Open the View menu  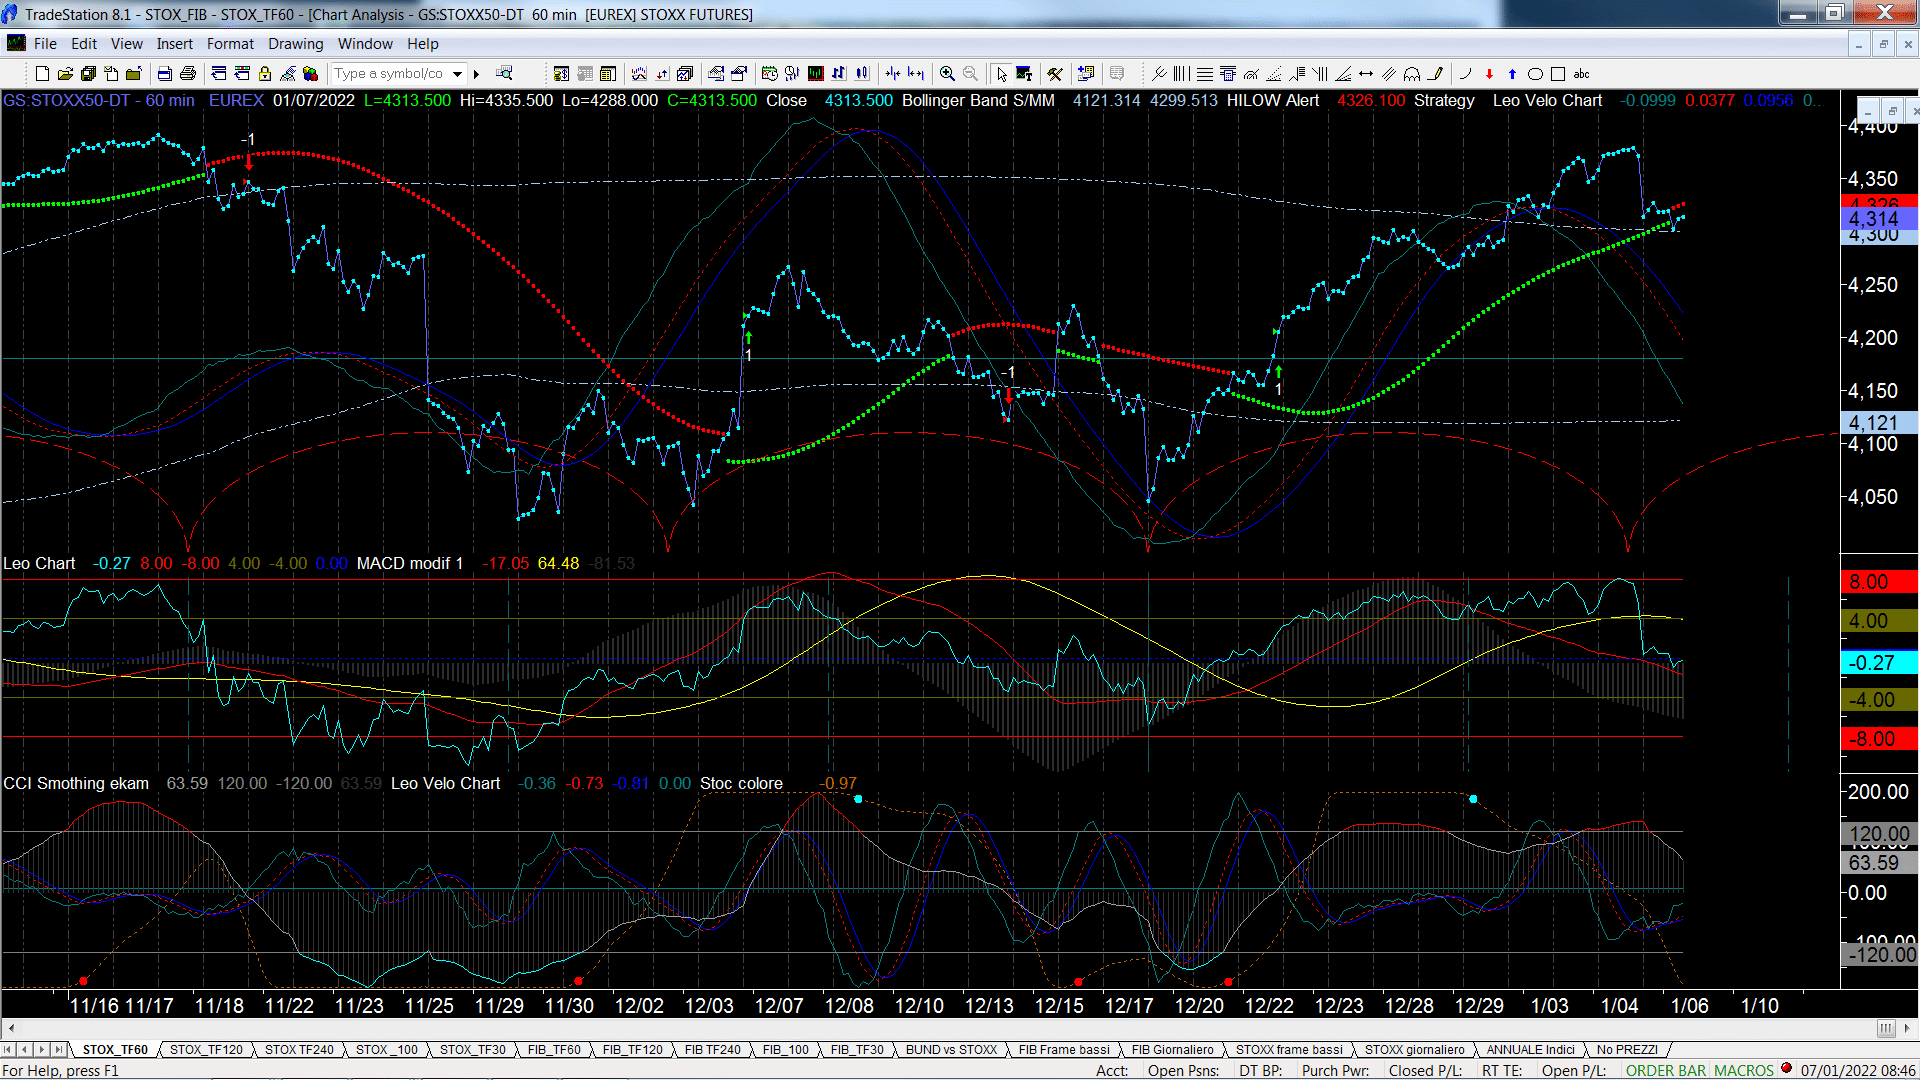[x=126, y=43]
